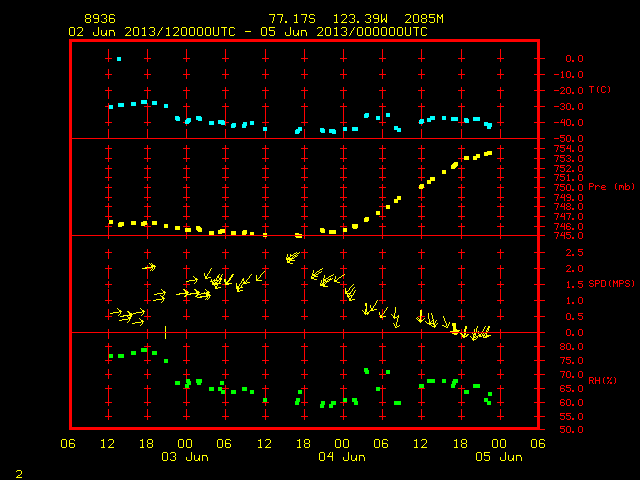Click the RH(%) humidity axis label
This screenshot has height=480, width=640.
pos(602,380)
